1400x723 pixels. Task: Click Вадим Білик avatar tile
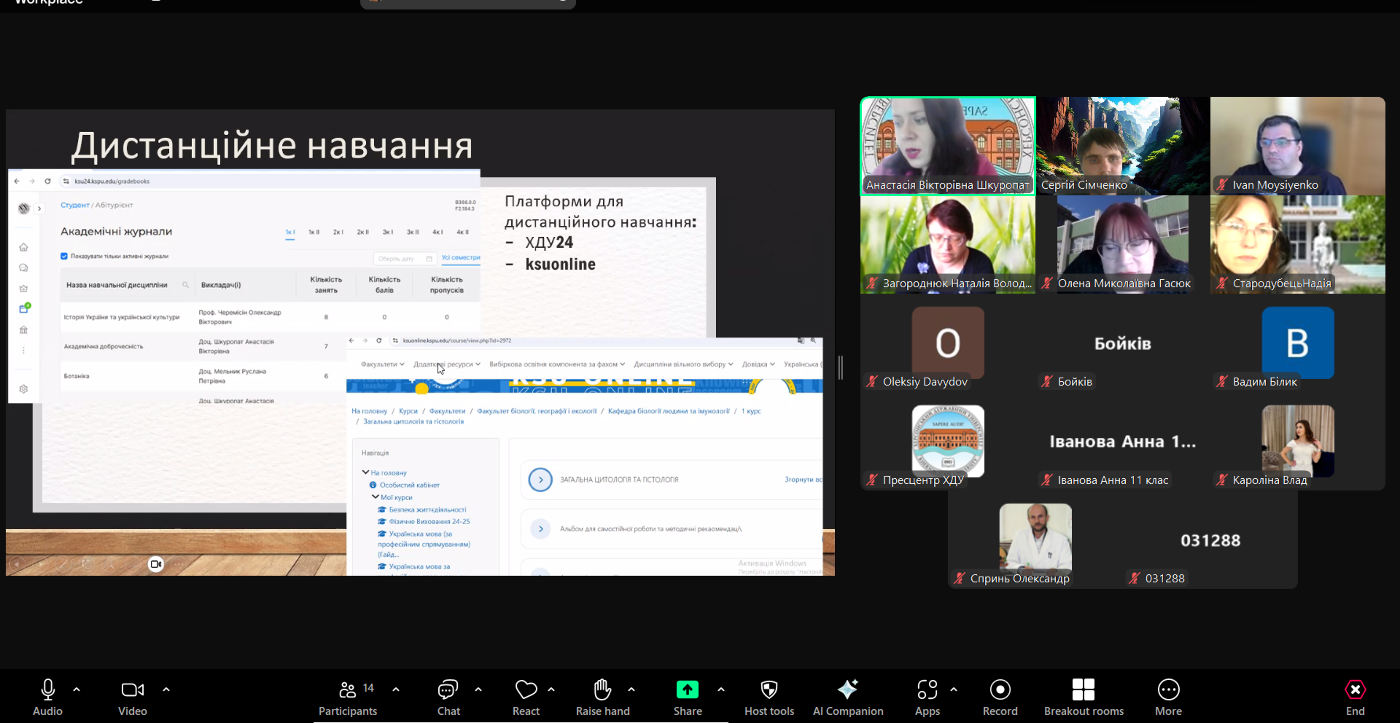pyautogui.click(x=1297, y=343)
